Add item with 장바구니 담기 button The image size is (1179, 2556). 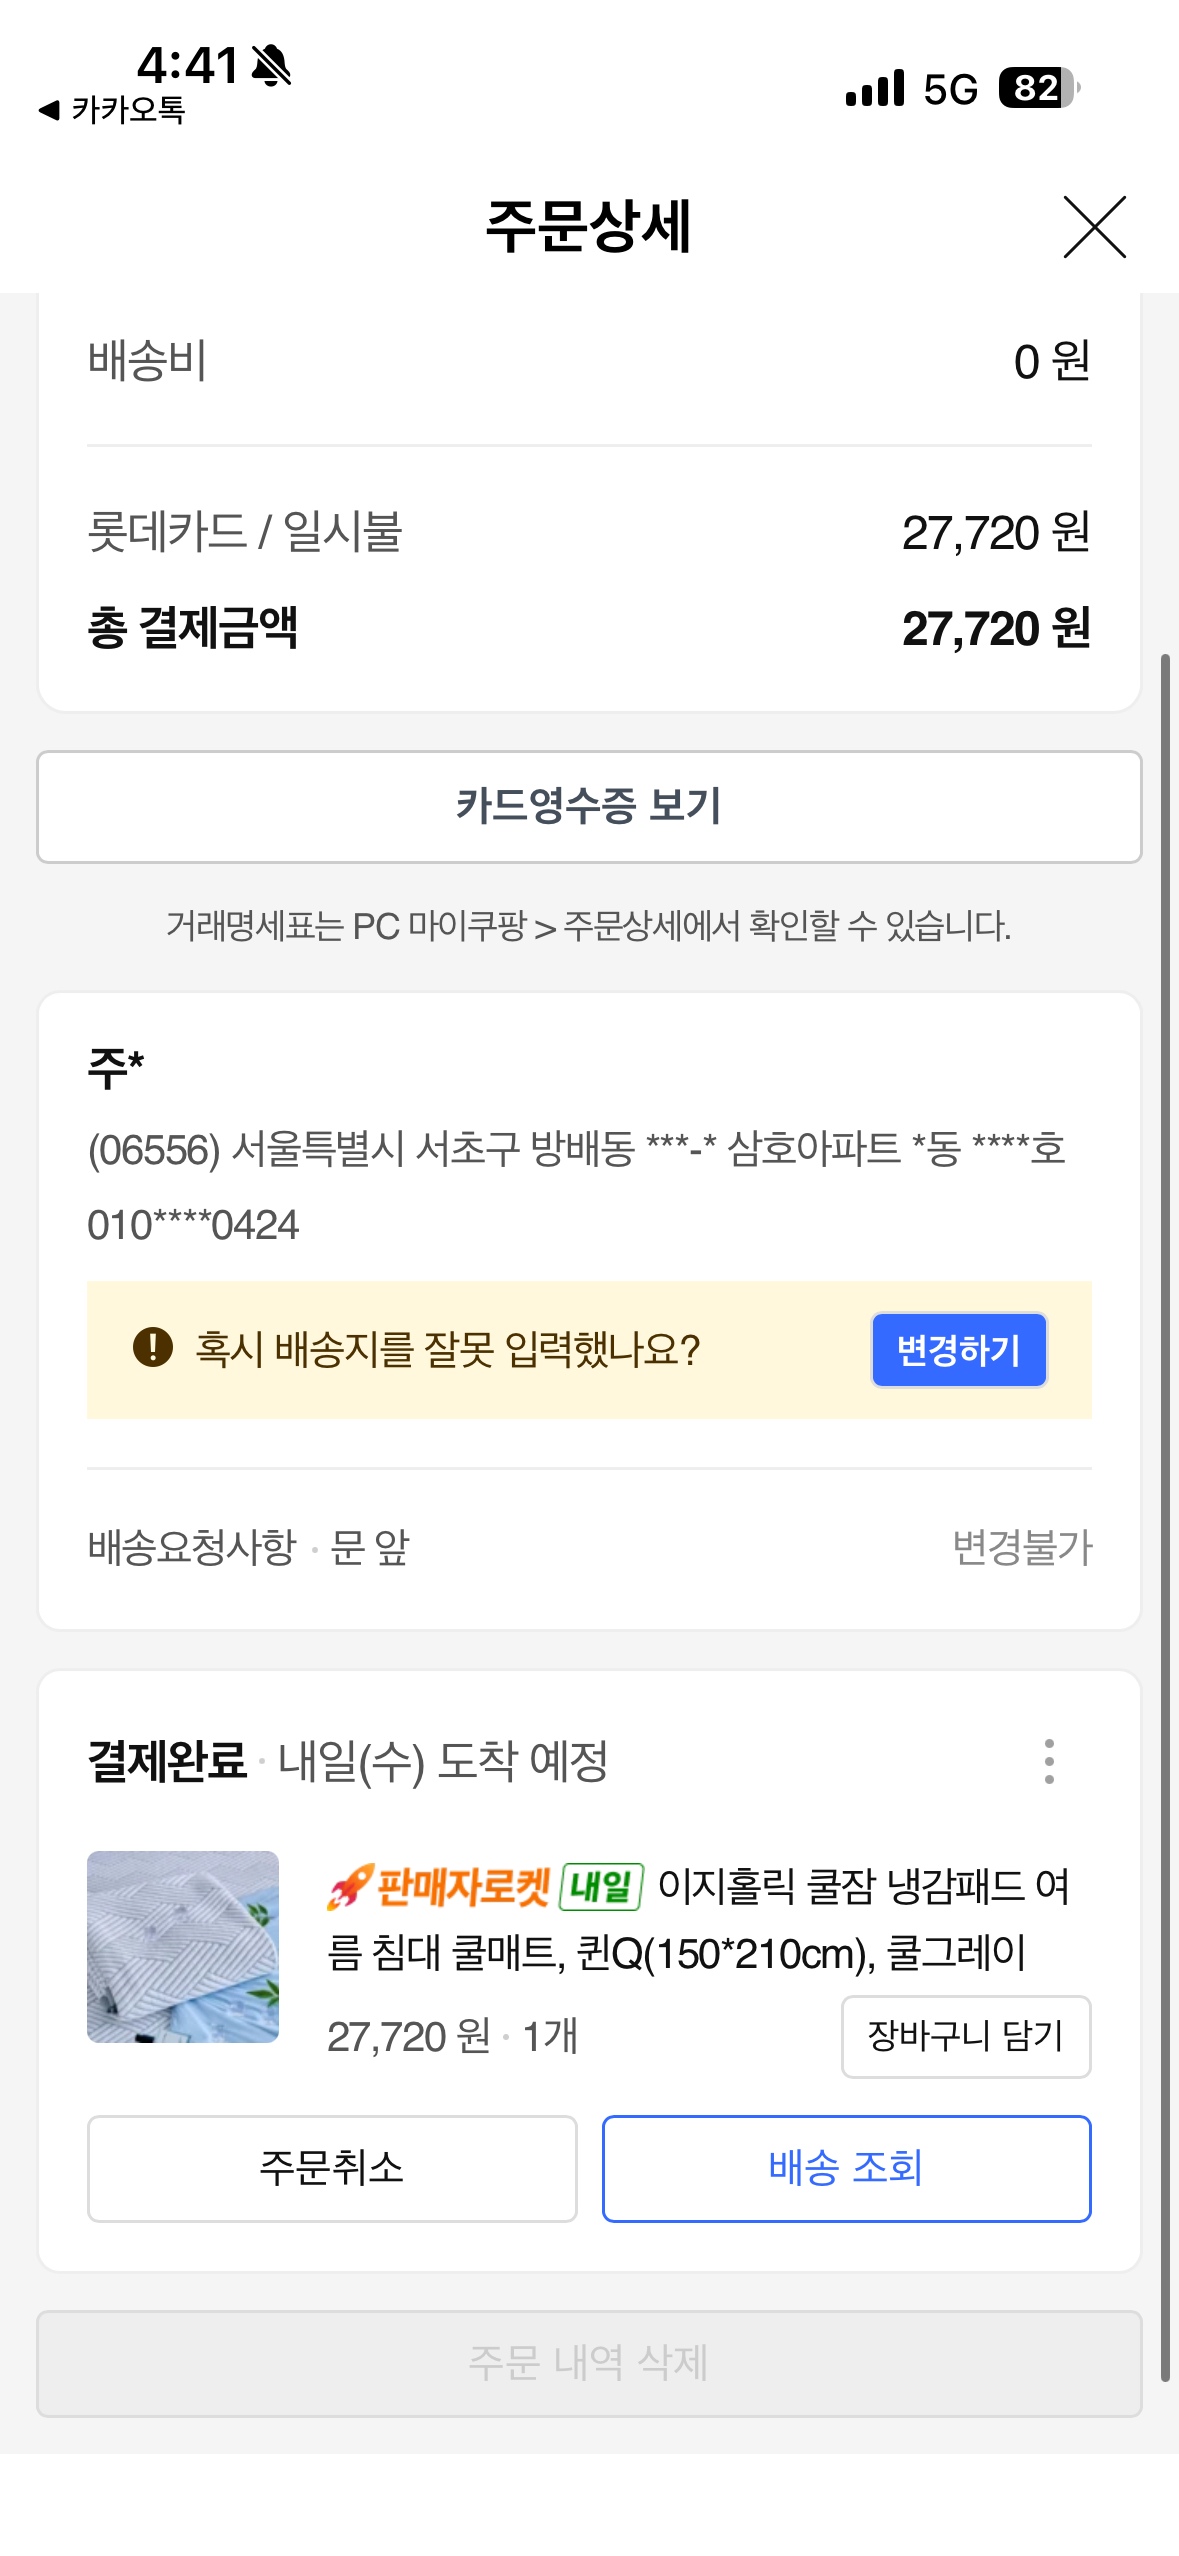coord(965,2036)
